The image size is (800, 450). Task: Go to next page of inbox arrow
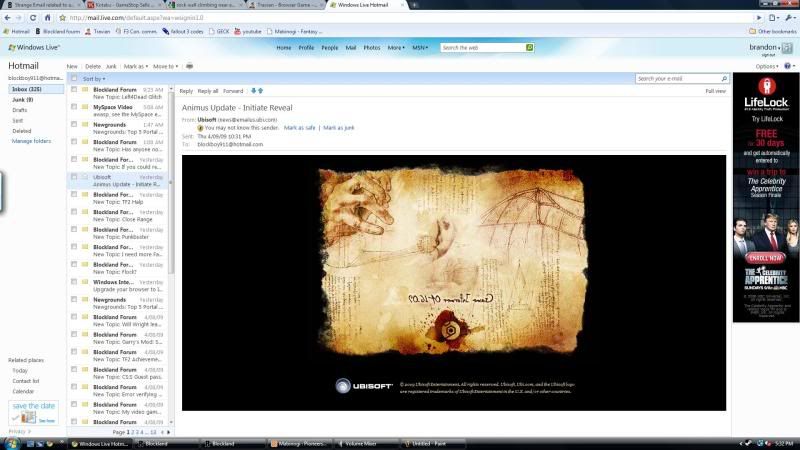point(169,432)
